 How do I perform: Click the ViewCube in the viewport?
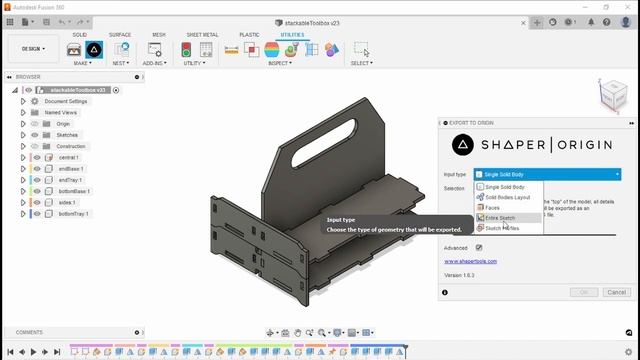pos(613,96)
